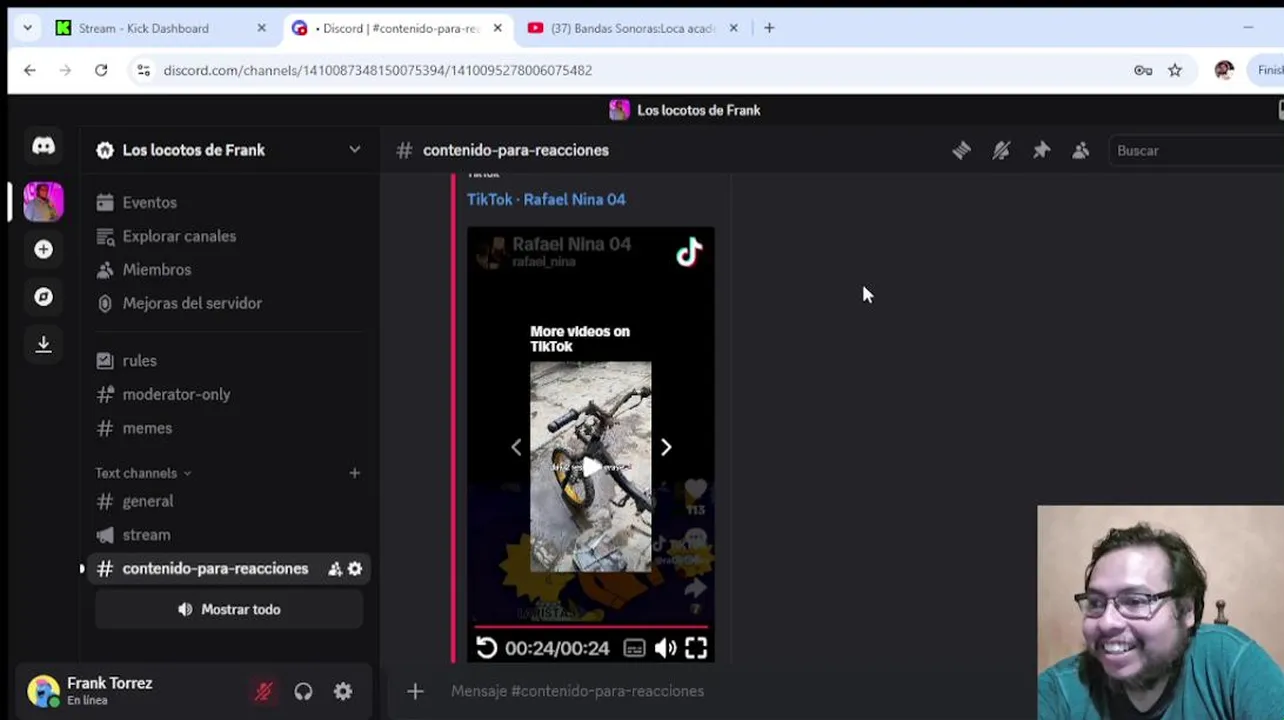Close the Kick Dashboard tab
The image size is (1284, 720).
point(261,28)
